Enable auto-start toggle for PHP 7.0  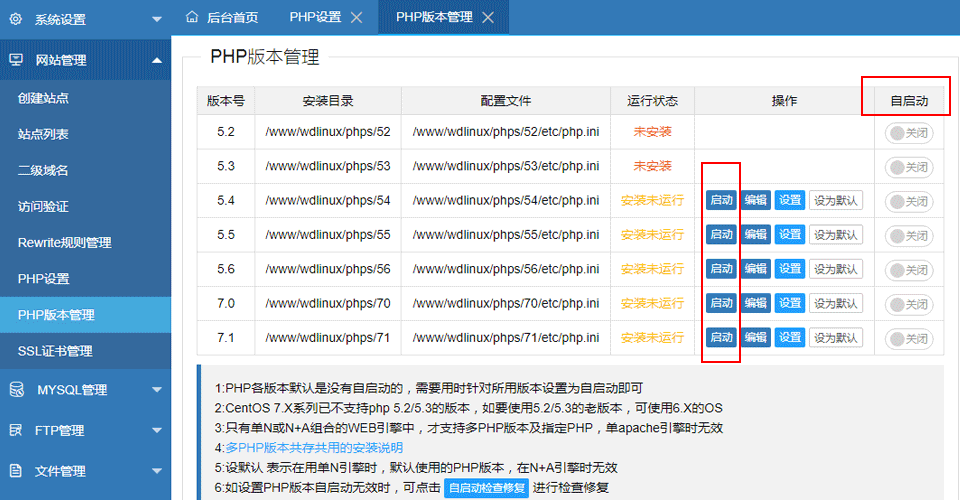pyautogui.click(x=909, y=303)
